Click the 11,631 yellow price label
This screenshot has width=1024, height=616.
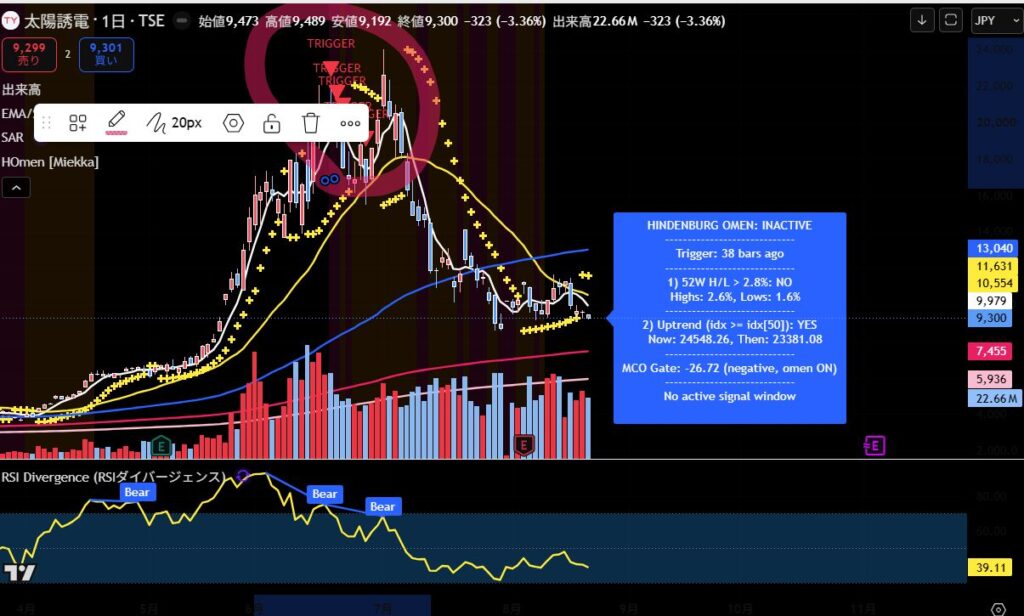click(x=994, y=266)
